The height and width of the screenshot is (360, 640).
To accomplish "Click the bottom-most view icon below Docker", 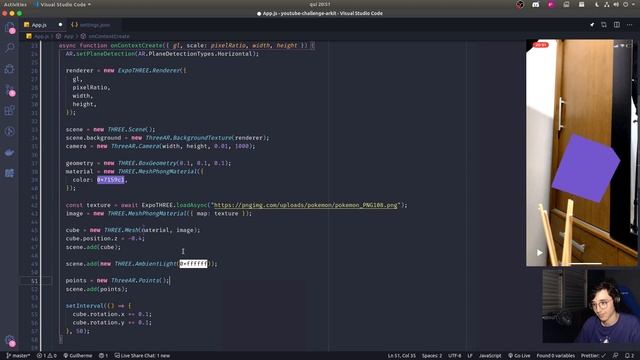I will (x=10, y=173).
